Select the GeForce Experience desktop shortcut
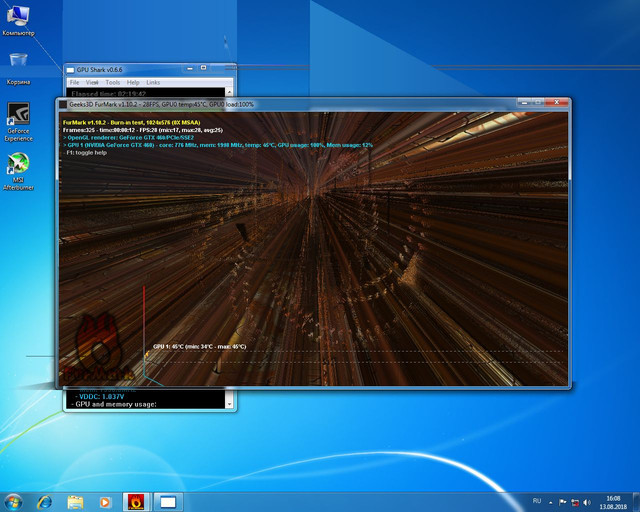The image size is (640, 512). coord(18,122)
